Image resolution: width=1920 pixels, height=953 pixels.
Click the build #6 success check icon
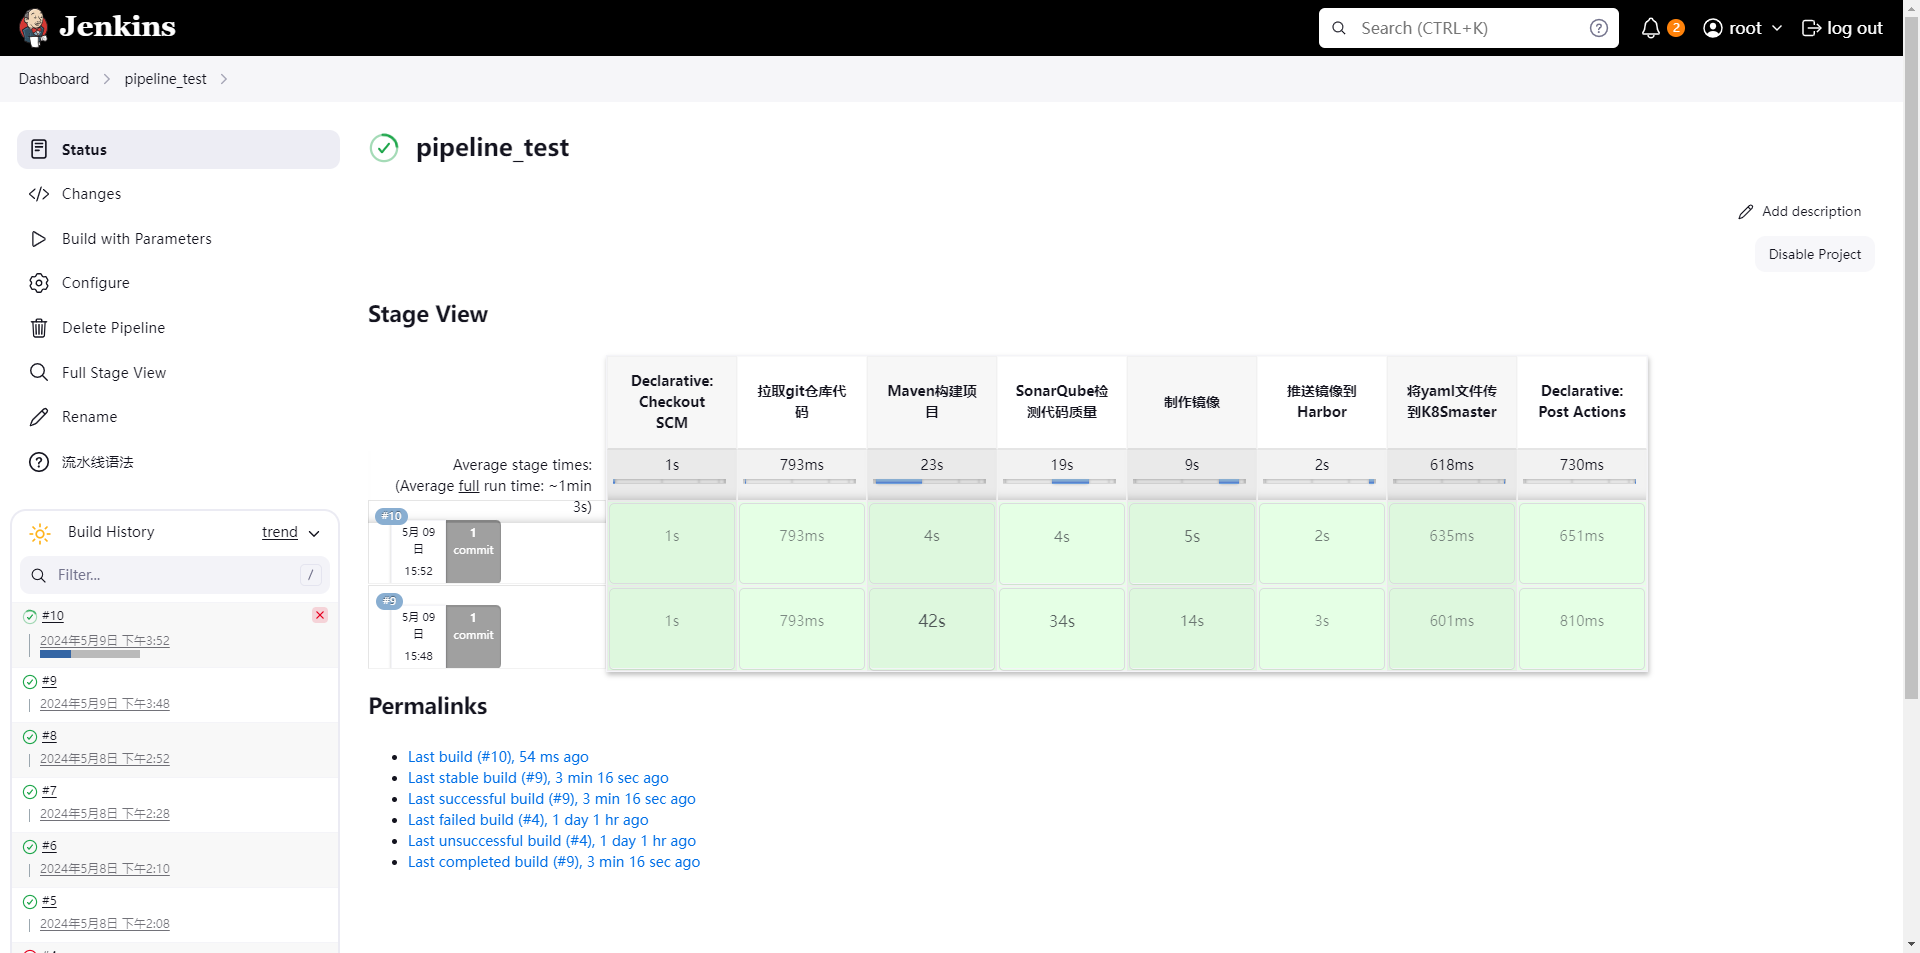(x=30, y=847)
